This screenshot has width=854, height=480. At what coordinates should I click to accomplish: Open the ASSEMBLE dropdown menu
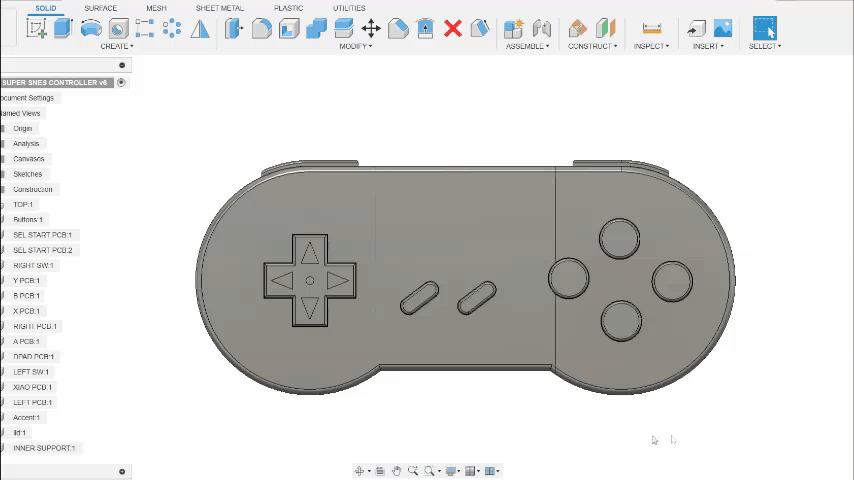click(527, 46)
